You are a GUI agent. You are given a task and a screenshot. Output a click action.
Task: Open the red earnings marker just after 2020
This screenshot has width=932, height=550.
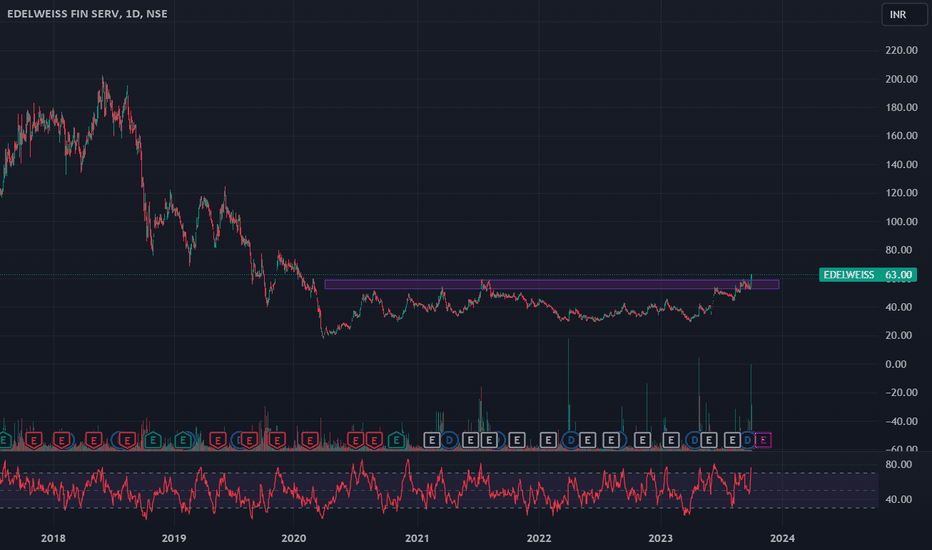coord(310,441)
